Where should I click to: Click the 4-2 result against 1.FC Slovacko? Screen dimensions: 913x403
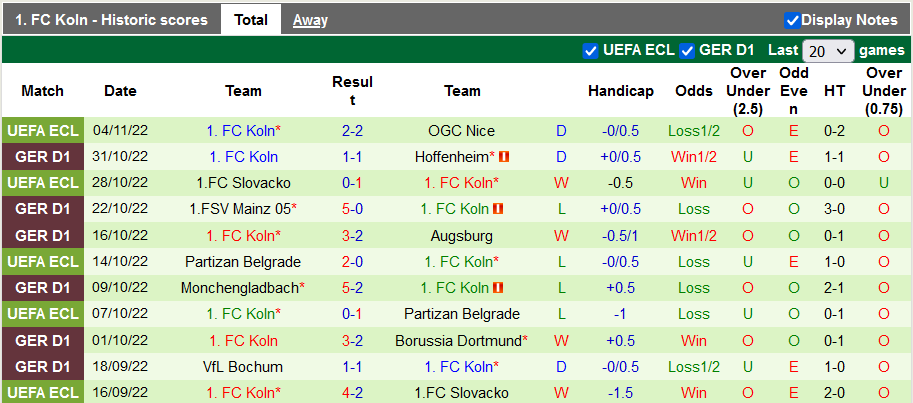pos(352,393)
